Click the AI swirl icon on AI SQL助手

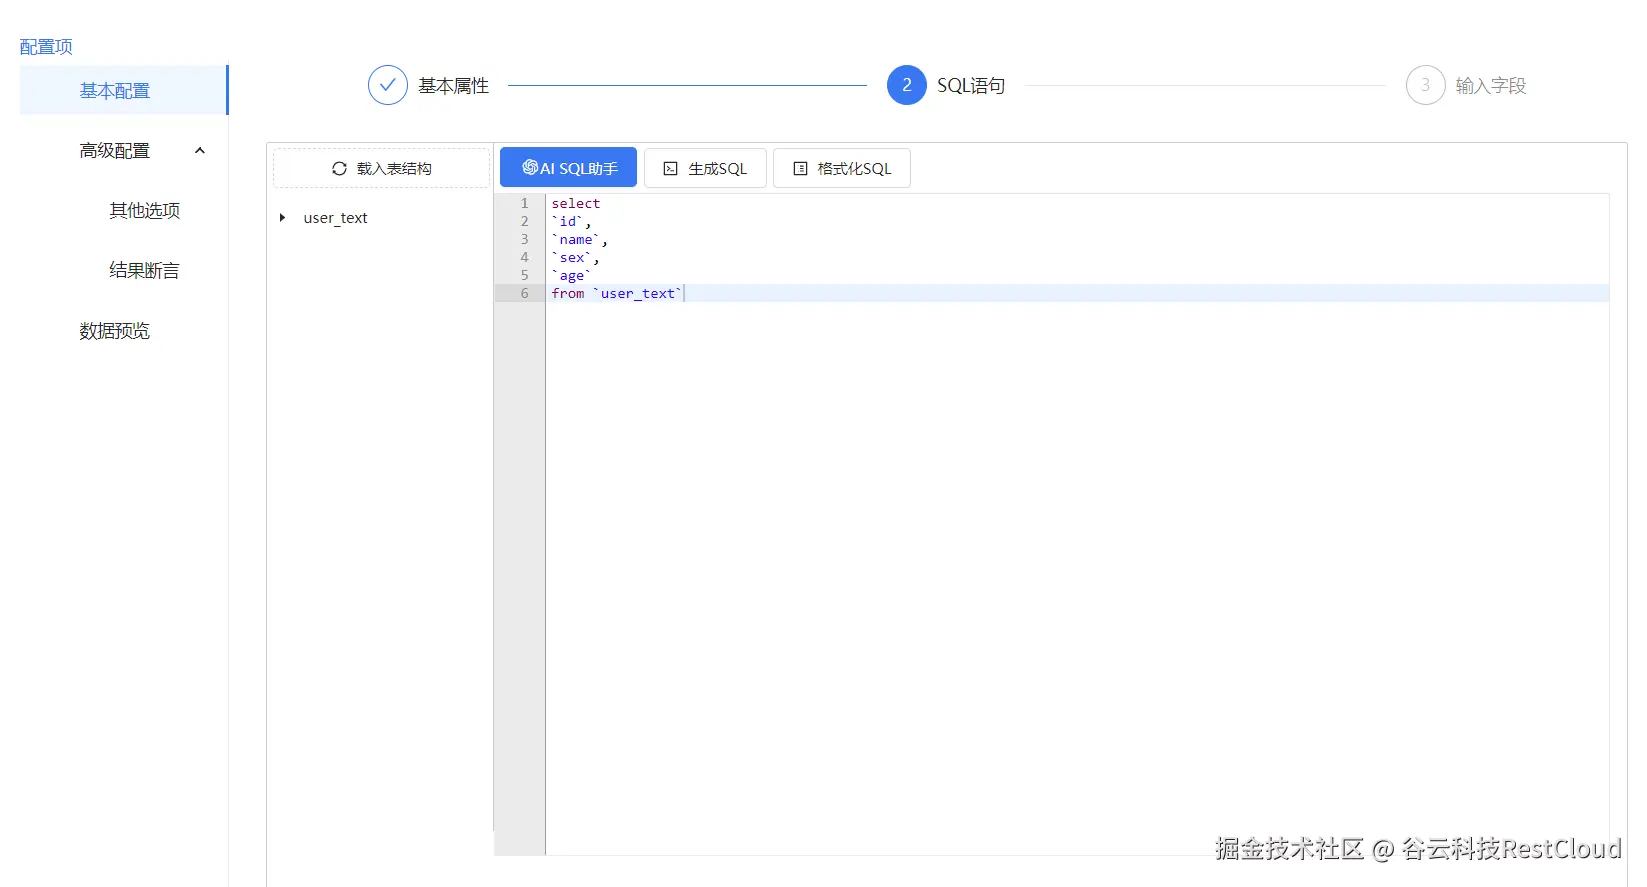[x=530, y=168]
